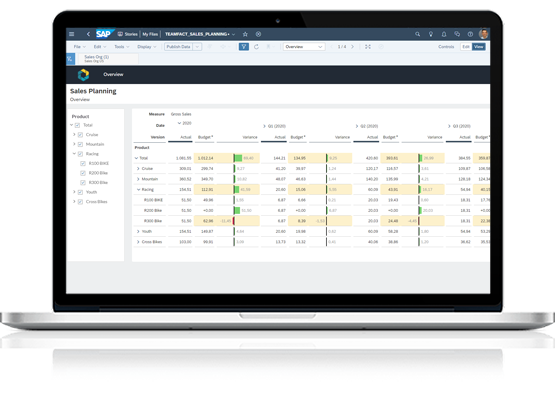Image resolution: width=555 pixels, height=394 pixels.
Task: Click the Gross Sales measure label
Action: [x=181, y=114]
